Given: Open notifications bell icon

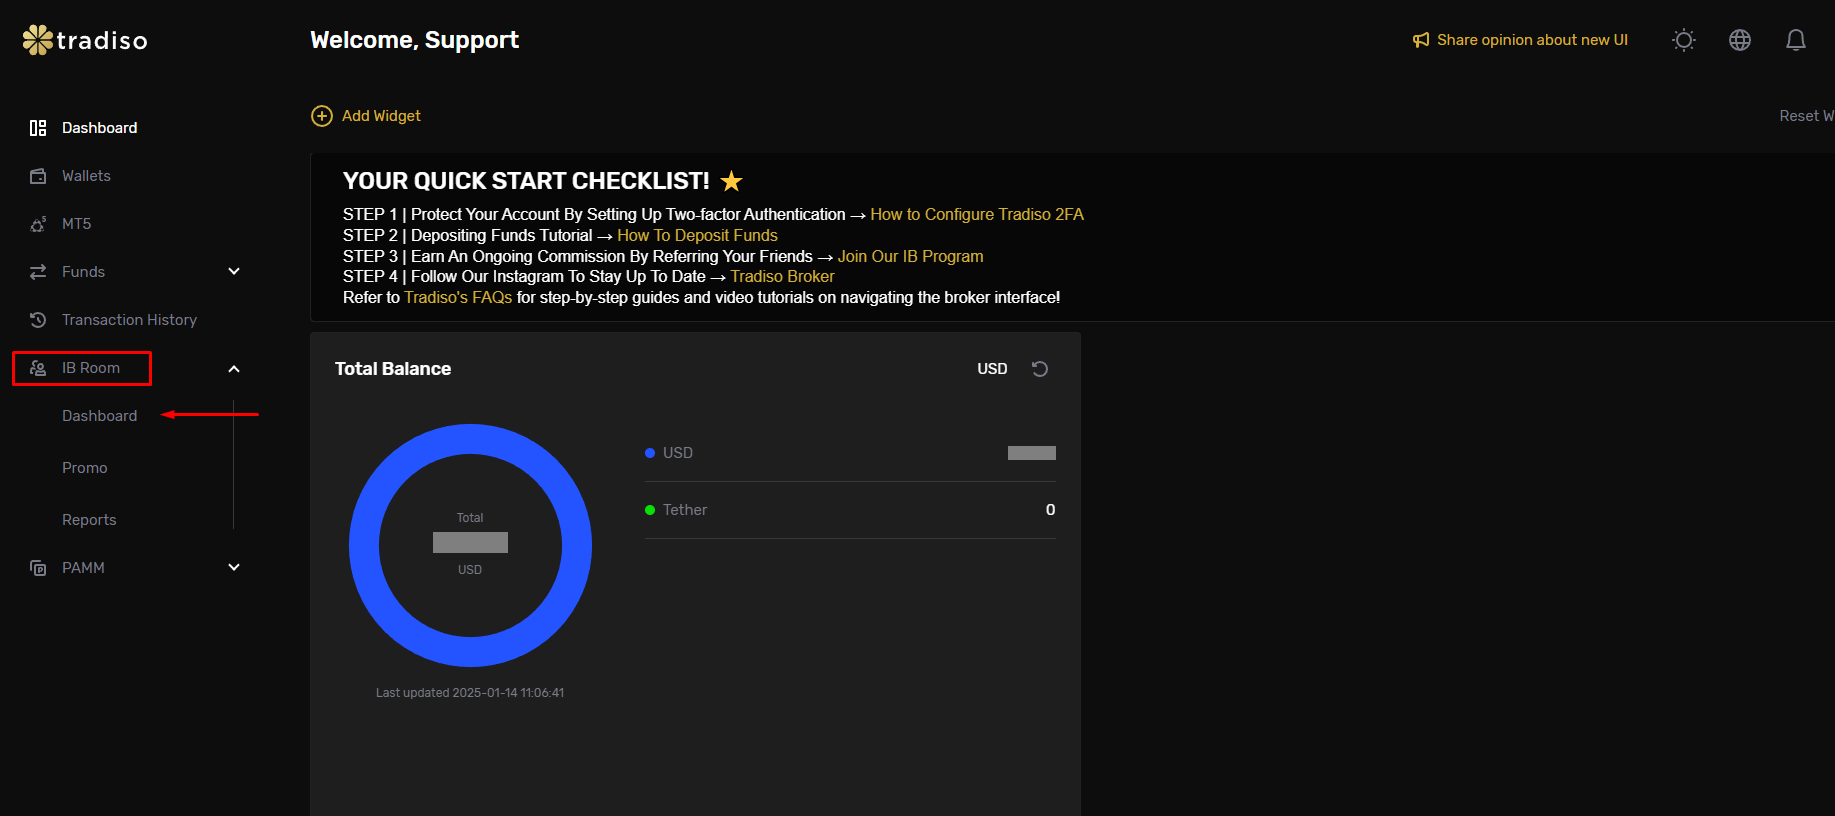Looking at the screenshot, I should 1796,40.
